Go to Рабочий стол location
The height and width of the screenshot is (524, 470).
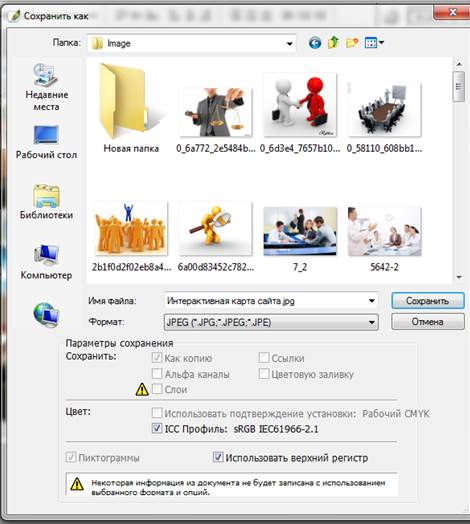pyautogui.click(x=46, y=143)
